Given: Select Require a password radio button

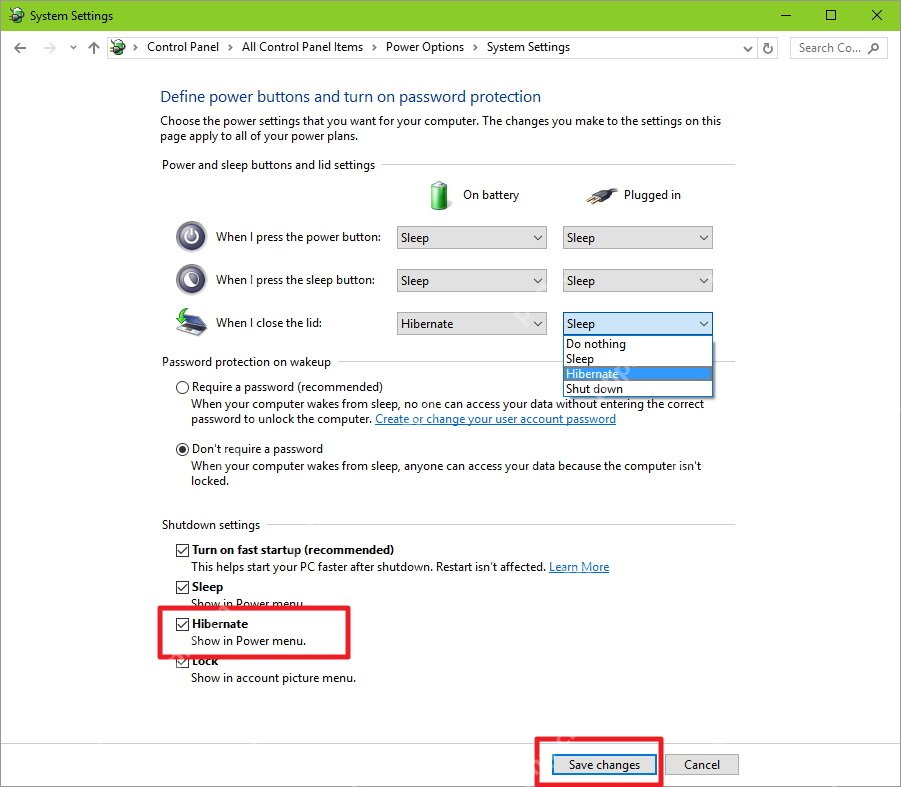Looking at the screenshot, I should pos(182,387).
